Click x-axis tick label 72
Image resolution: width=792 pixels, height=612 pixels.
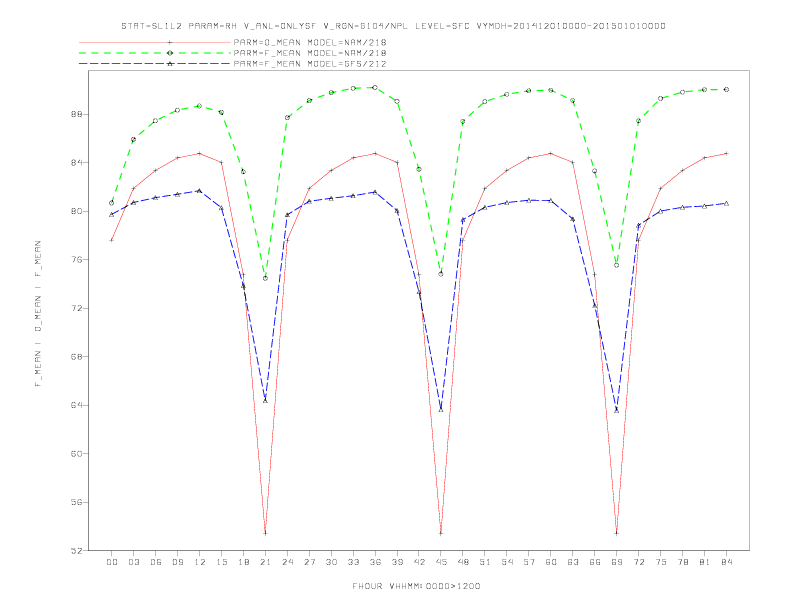pyautogui.click(x=638, y=562)
